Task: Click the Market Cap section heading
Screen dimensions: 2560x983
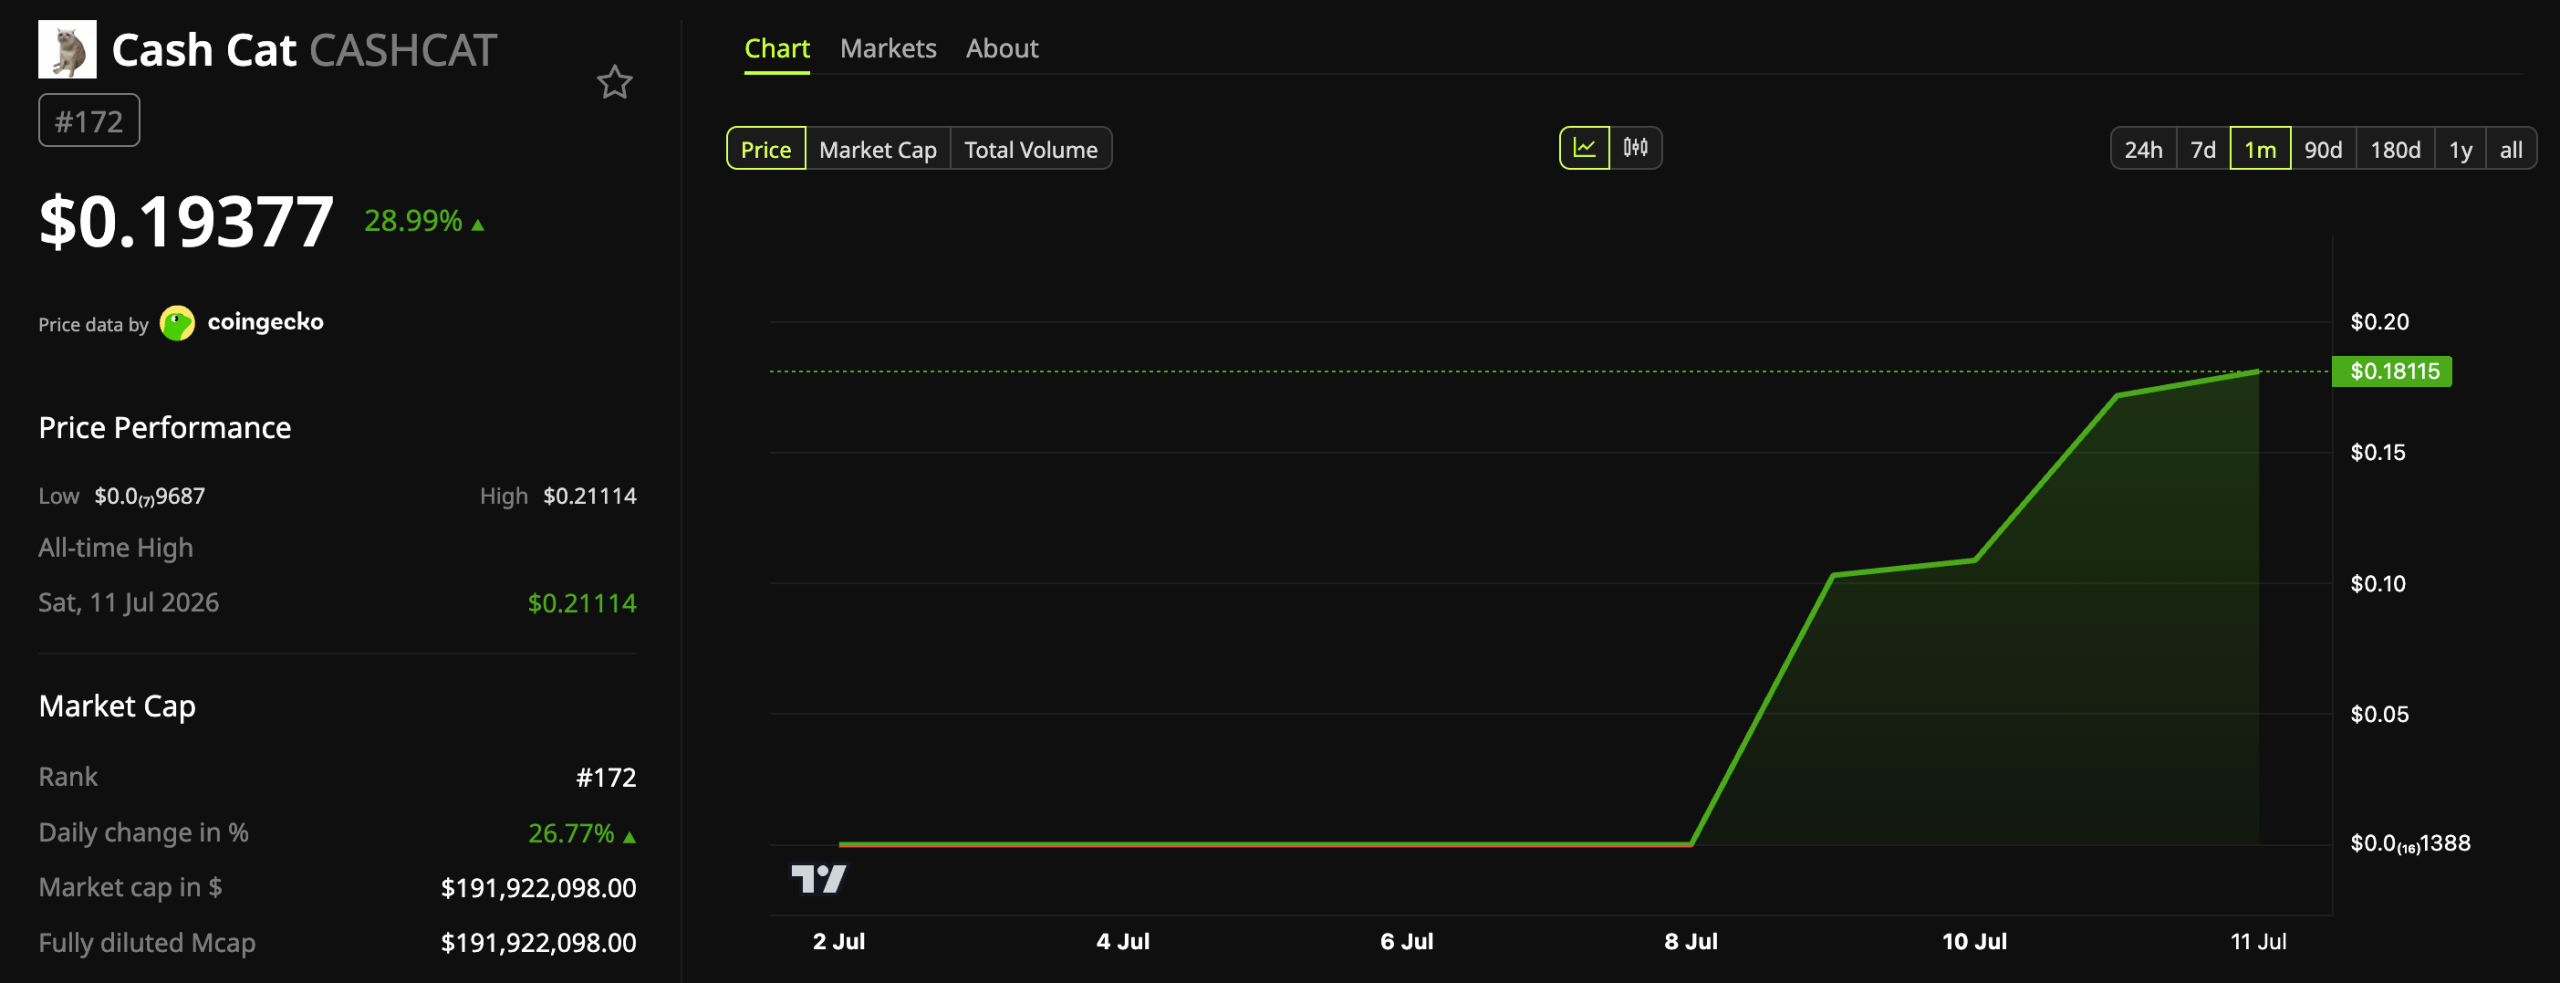Action: tap(117, 707)
